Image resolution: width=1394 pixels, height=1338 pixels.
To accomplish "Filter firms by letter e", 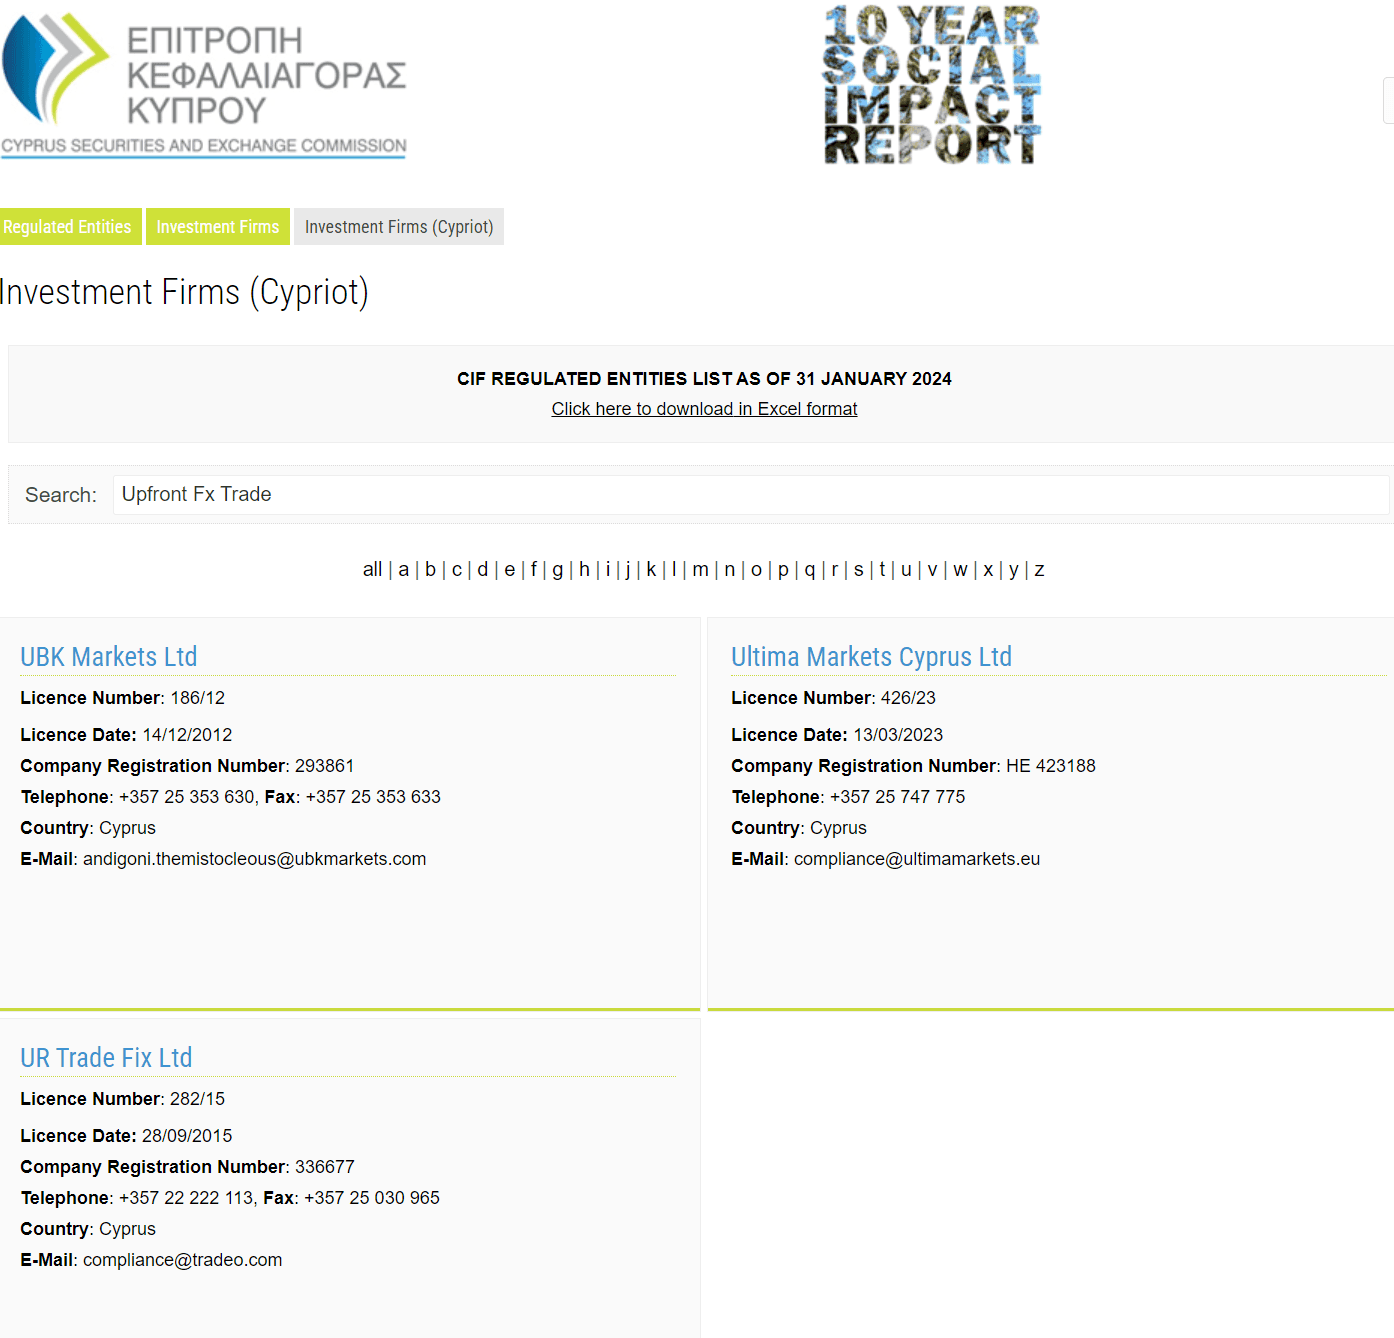I will pos(510,570).
